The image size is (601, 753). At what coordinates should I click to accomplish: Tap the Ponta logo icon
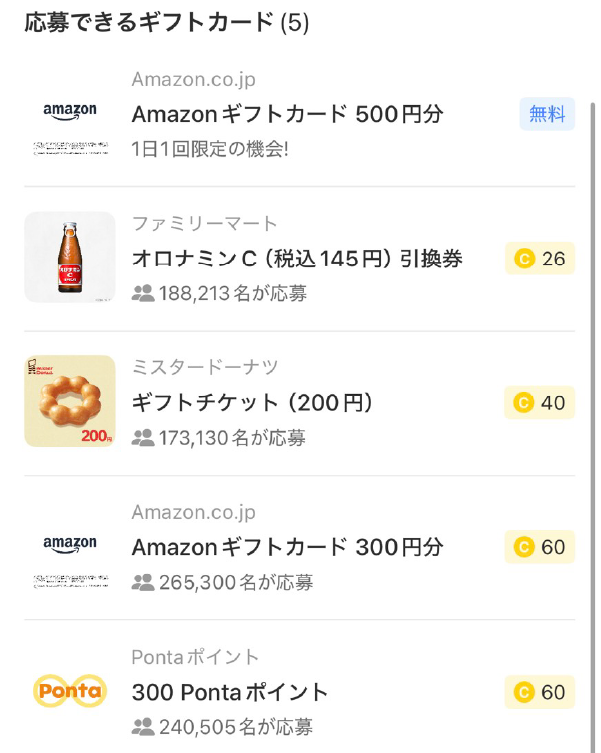pyautogui.click(x=70, y=690)
